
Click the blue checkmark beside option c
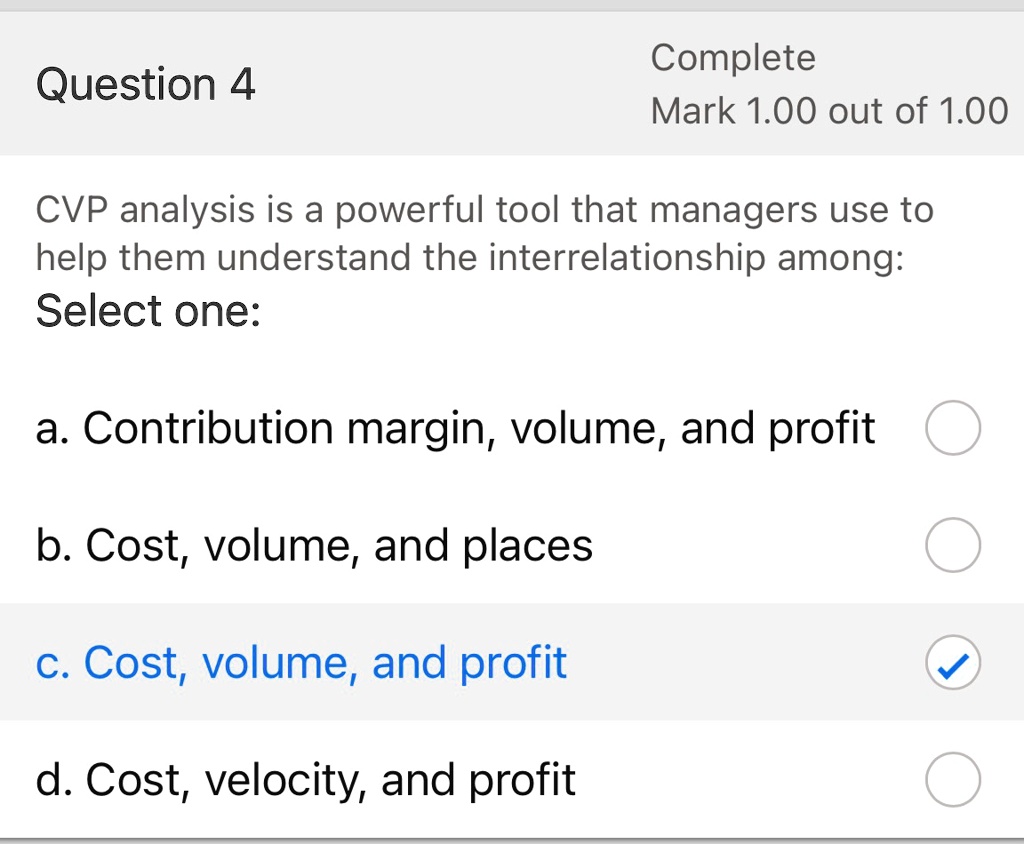(x=952, y=662)
